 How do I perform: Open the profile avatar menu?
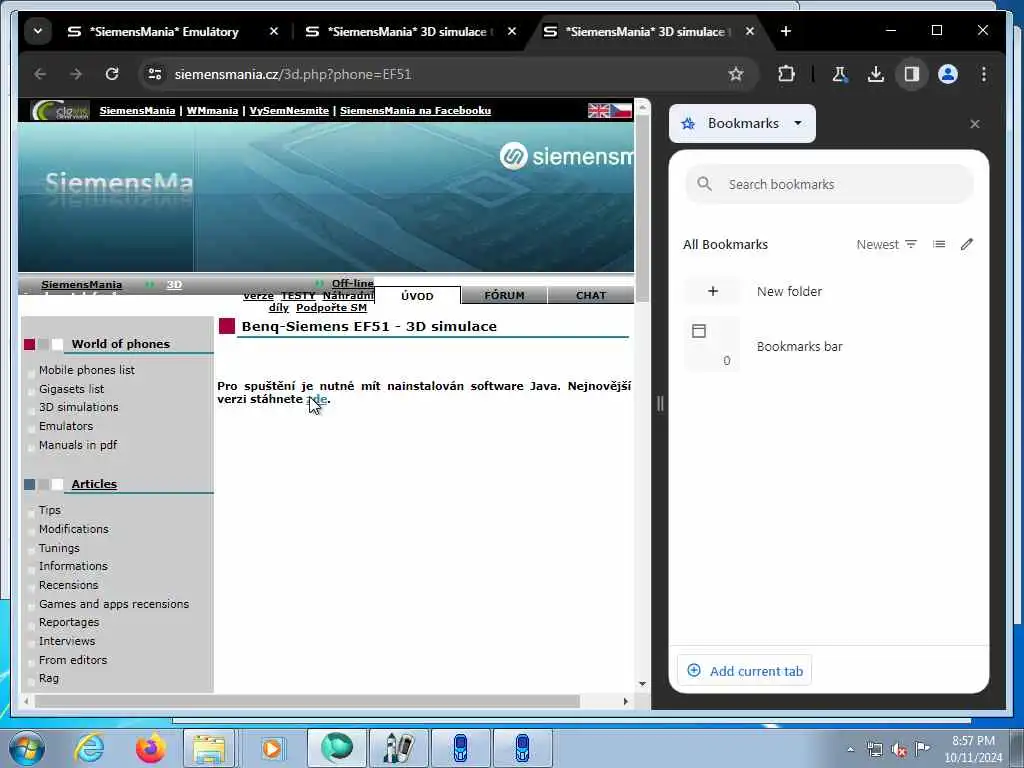(948, 74)
